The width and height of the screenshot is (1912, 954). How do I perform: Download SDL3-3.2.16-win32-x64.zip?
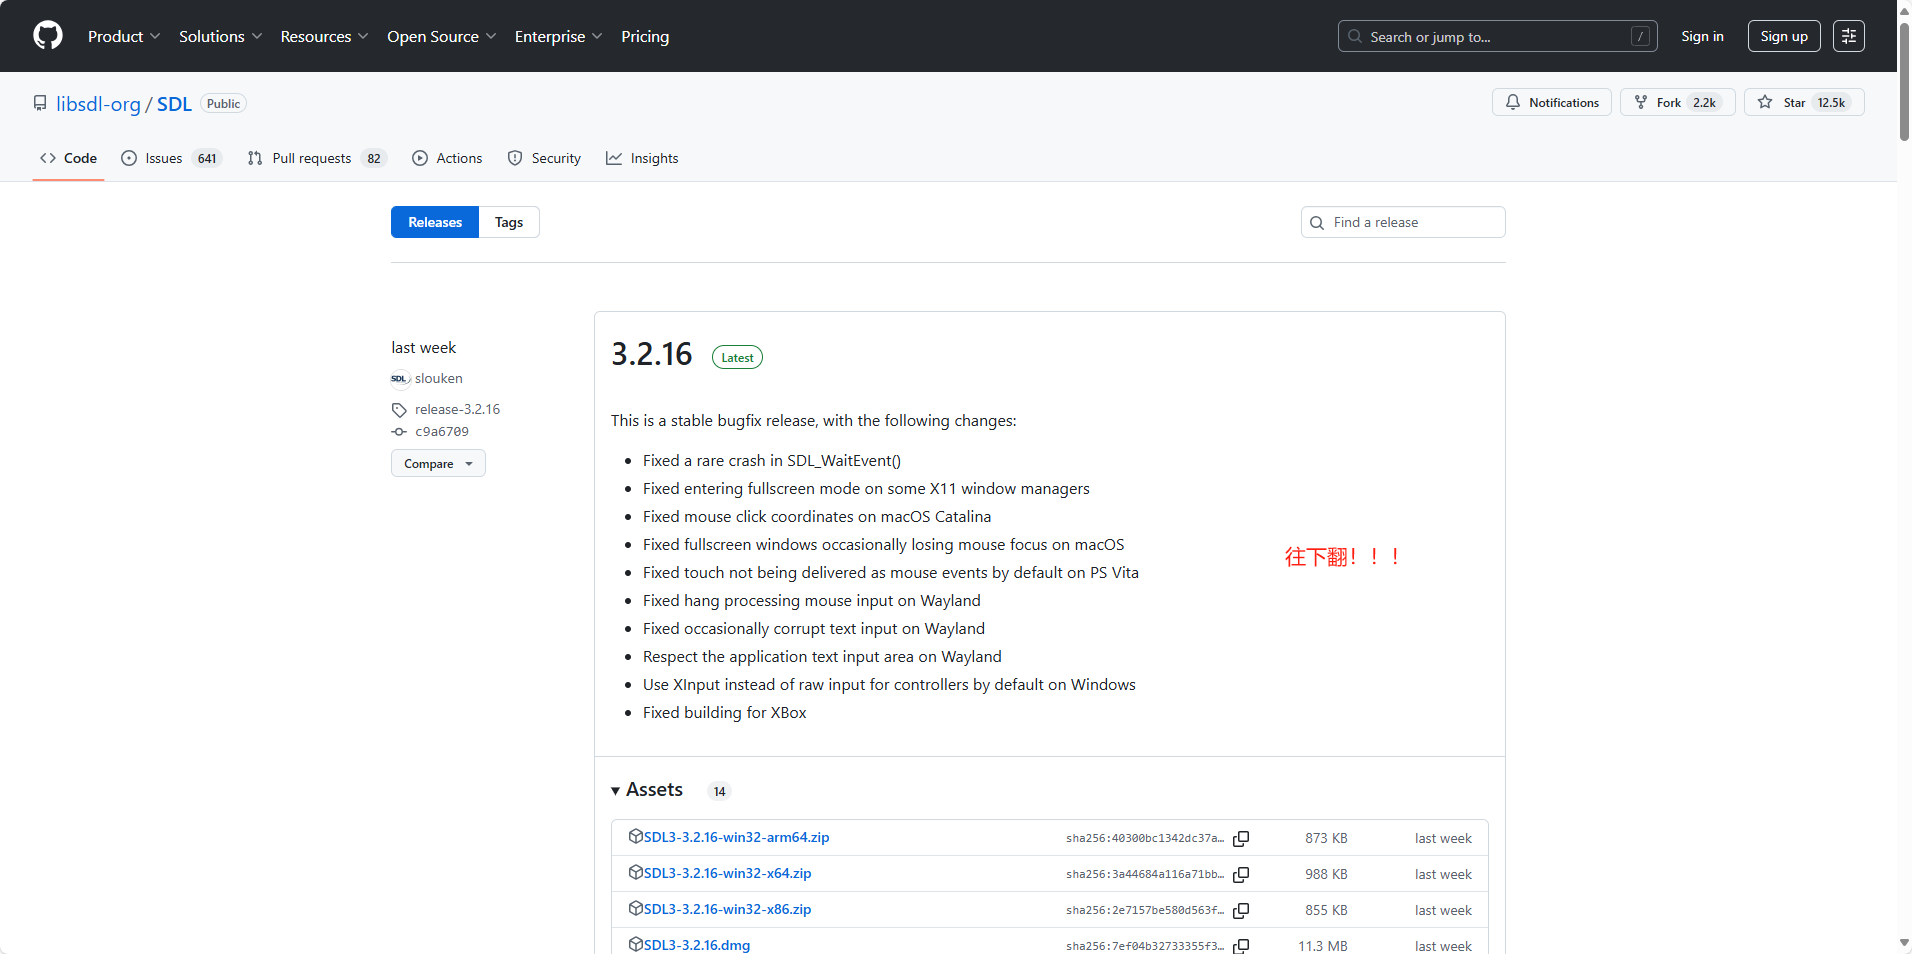click(x=727, y=873)
